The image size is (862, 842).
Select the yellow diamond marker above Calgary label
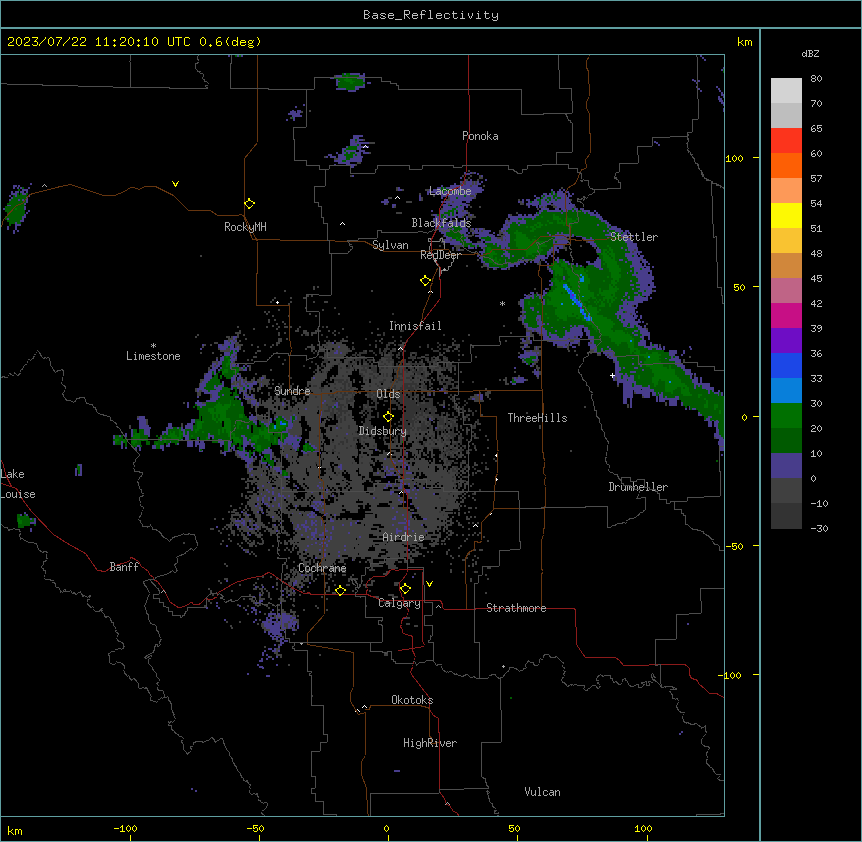405,589
